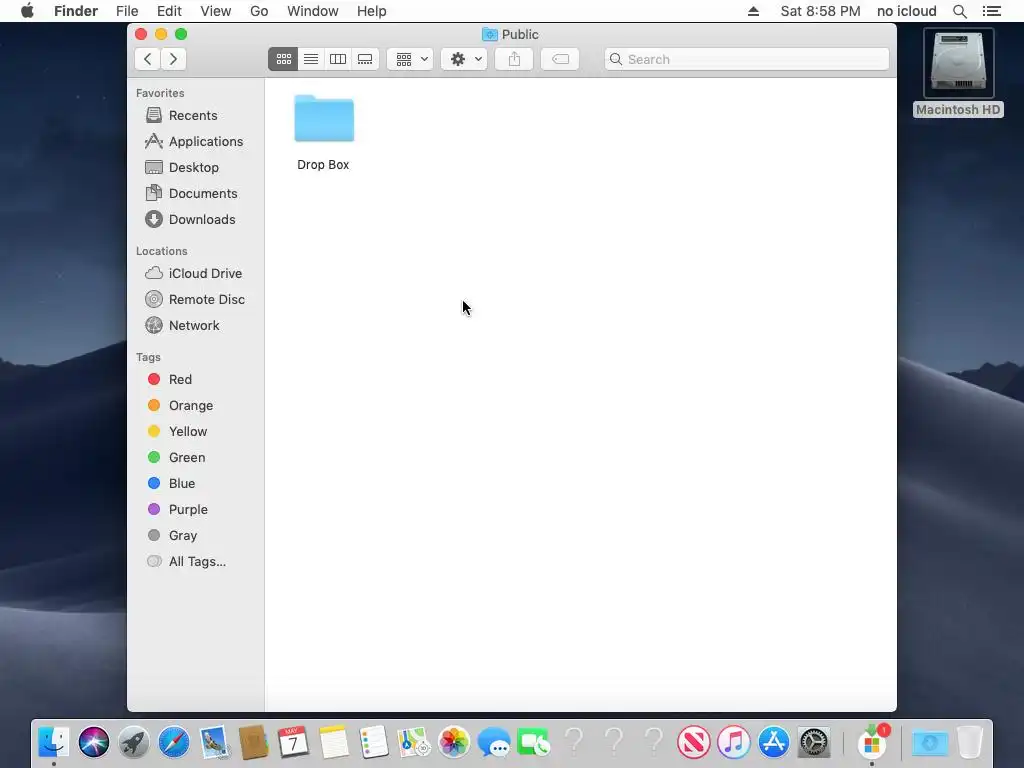
Task: Click the Finder icon in the Dock
Action: click(54, 743)
